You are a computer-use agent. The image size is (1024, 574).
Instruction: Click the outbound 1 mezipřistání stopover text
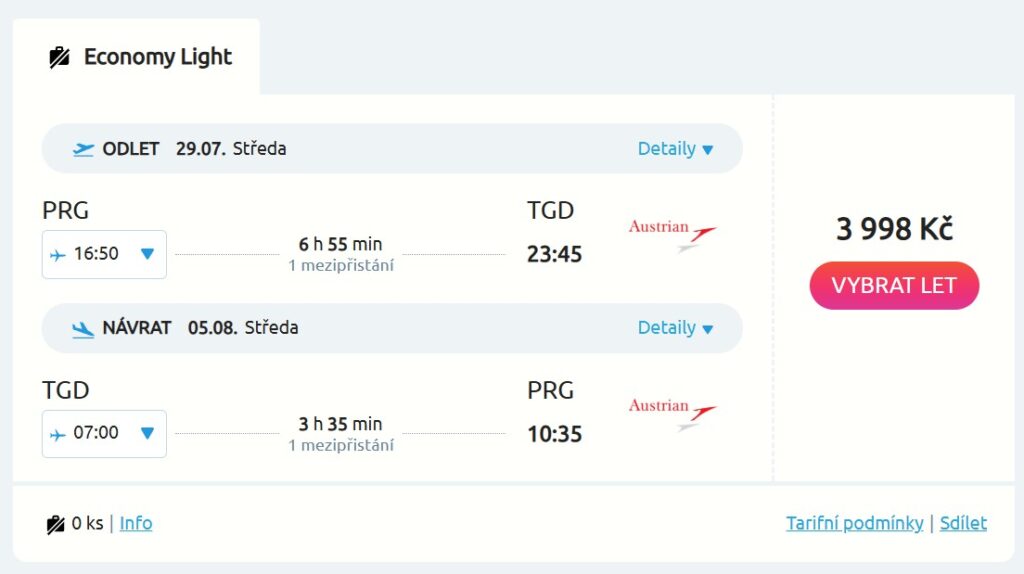(341, 266)
